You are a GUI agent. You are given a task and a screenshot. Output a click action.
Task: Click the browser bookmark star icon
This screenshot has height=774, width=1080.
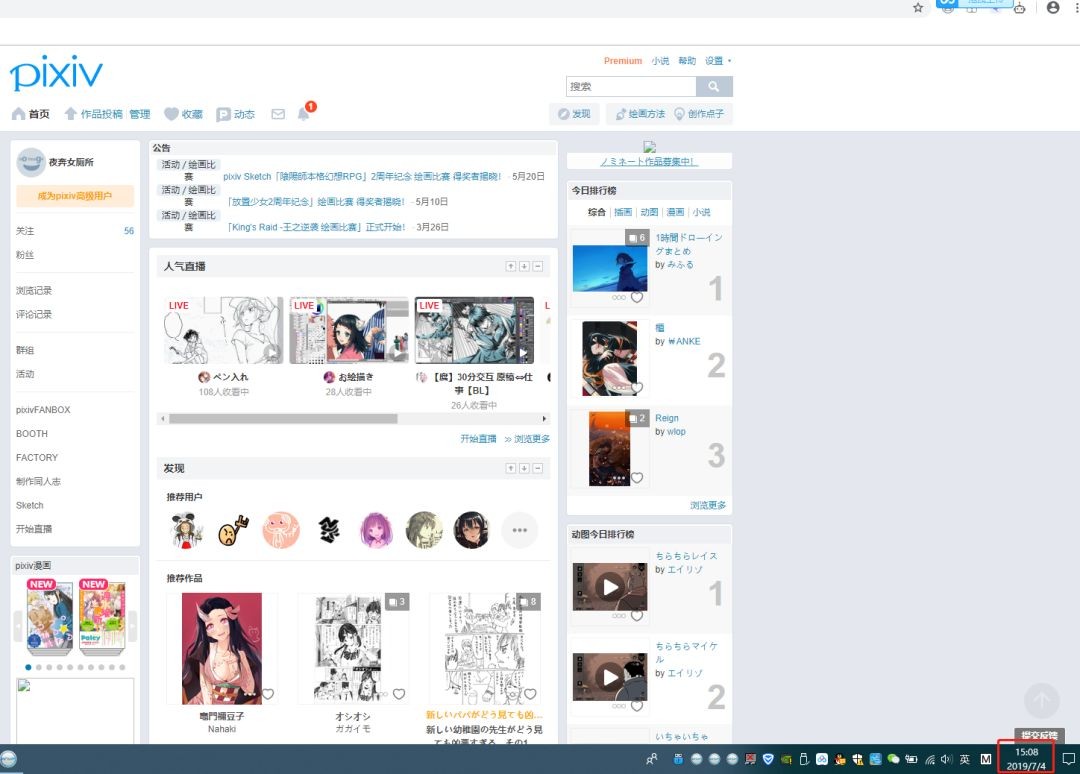pyautogui.click(x=918, y=8)
